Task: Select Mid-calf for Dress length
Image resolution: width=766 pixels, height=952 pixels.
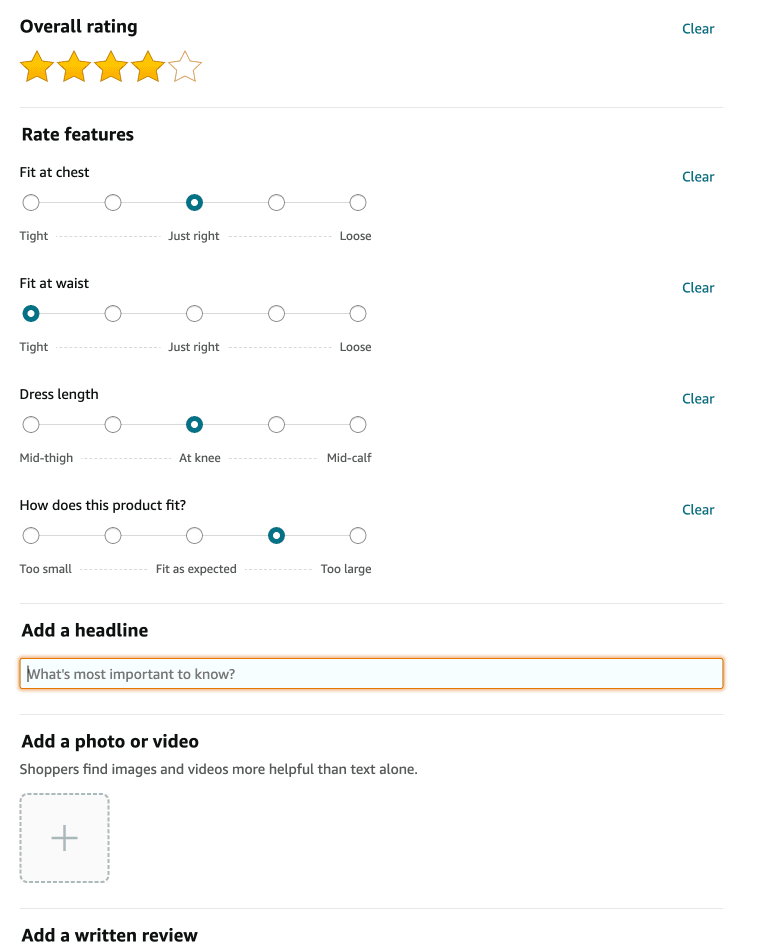Action: (358, 425)
